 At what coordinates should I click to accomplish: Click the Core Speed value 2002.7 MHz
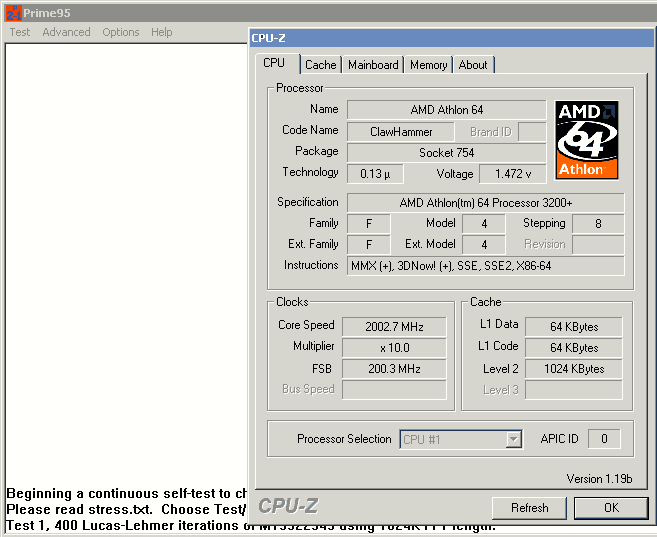(394, 327)
